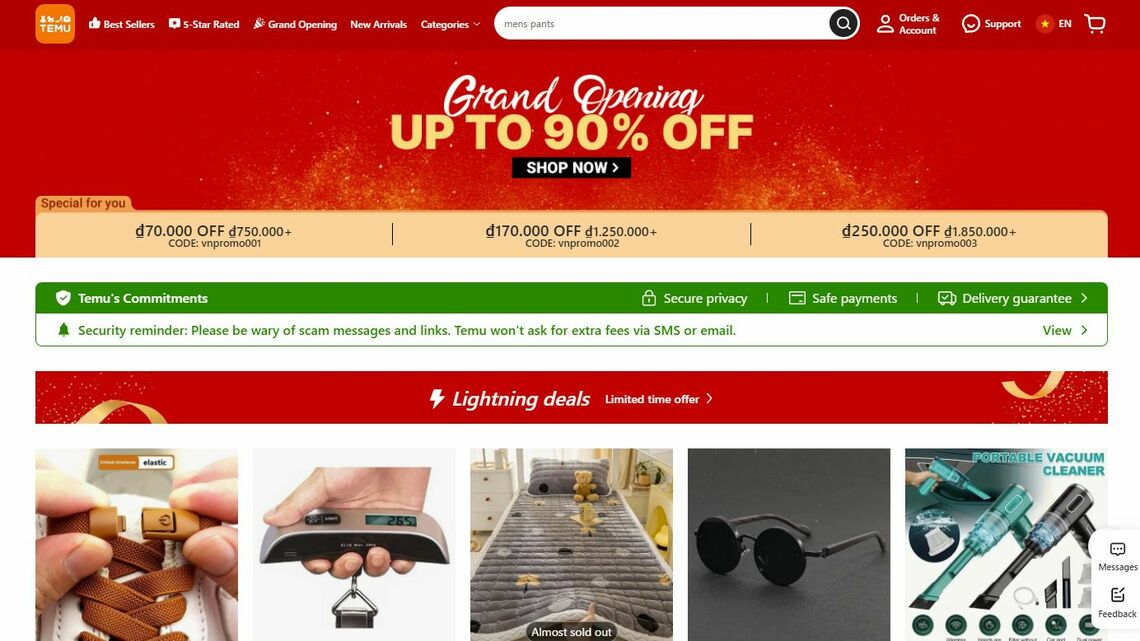This screenshot has height=641, width=1140.
Task: Click the mens pants search field
Action: click(x=662, y=24)
